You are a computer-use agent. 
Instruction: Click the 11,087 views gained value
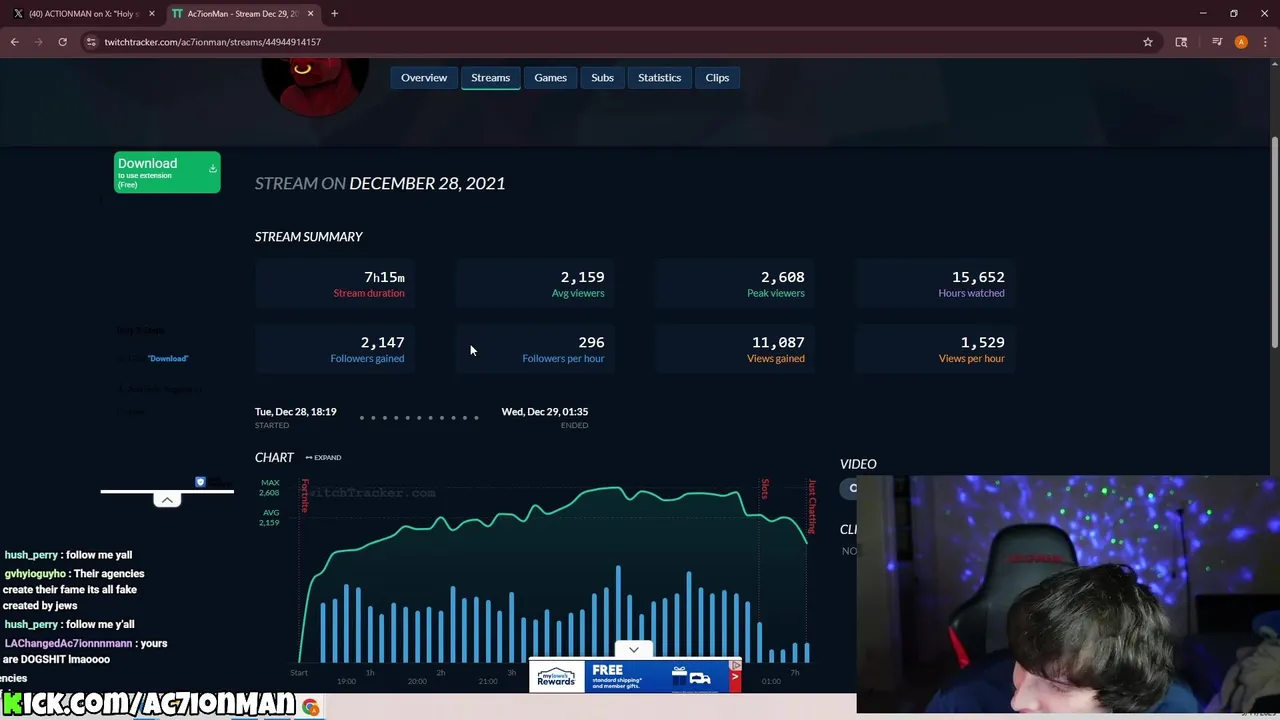coord(778,342)
